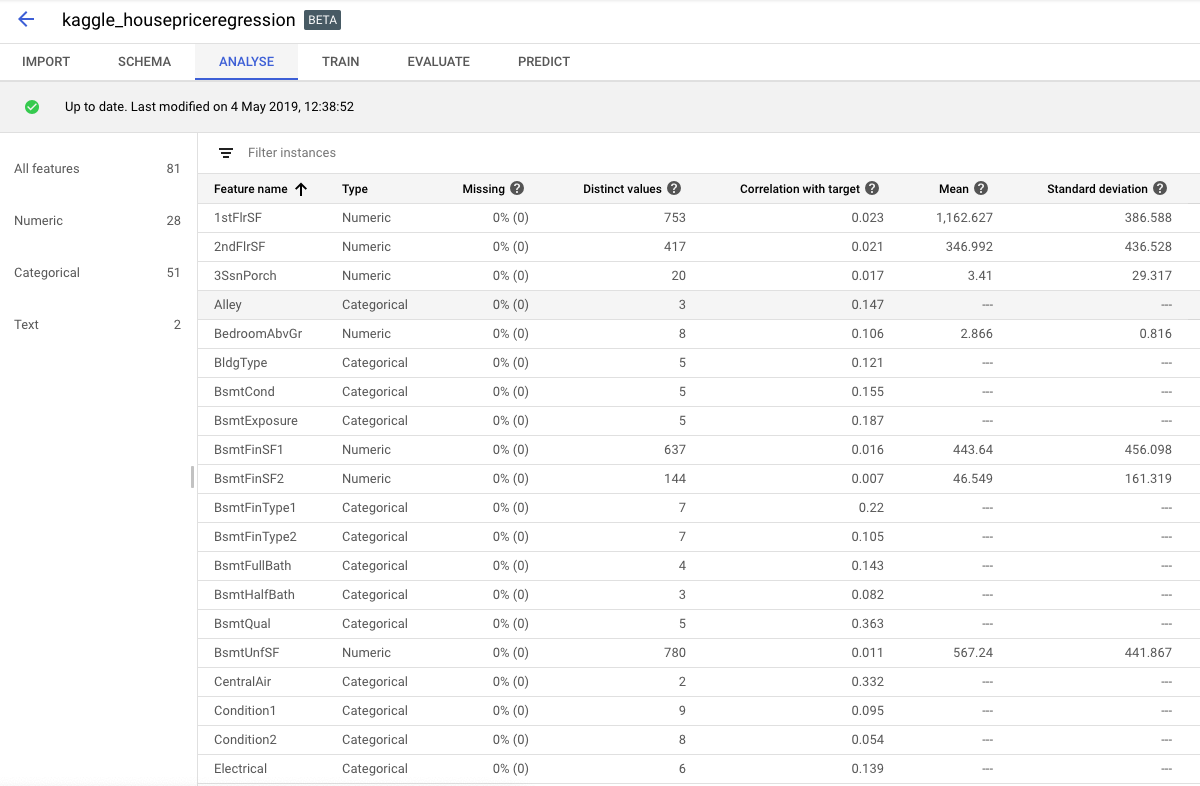Select the Condition1 feature row
Viewport: 1200px width, 786px height.
pos(699,711)
